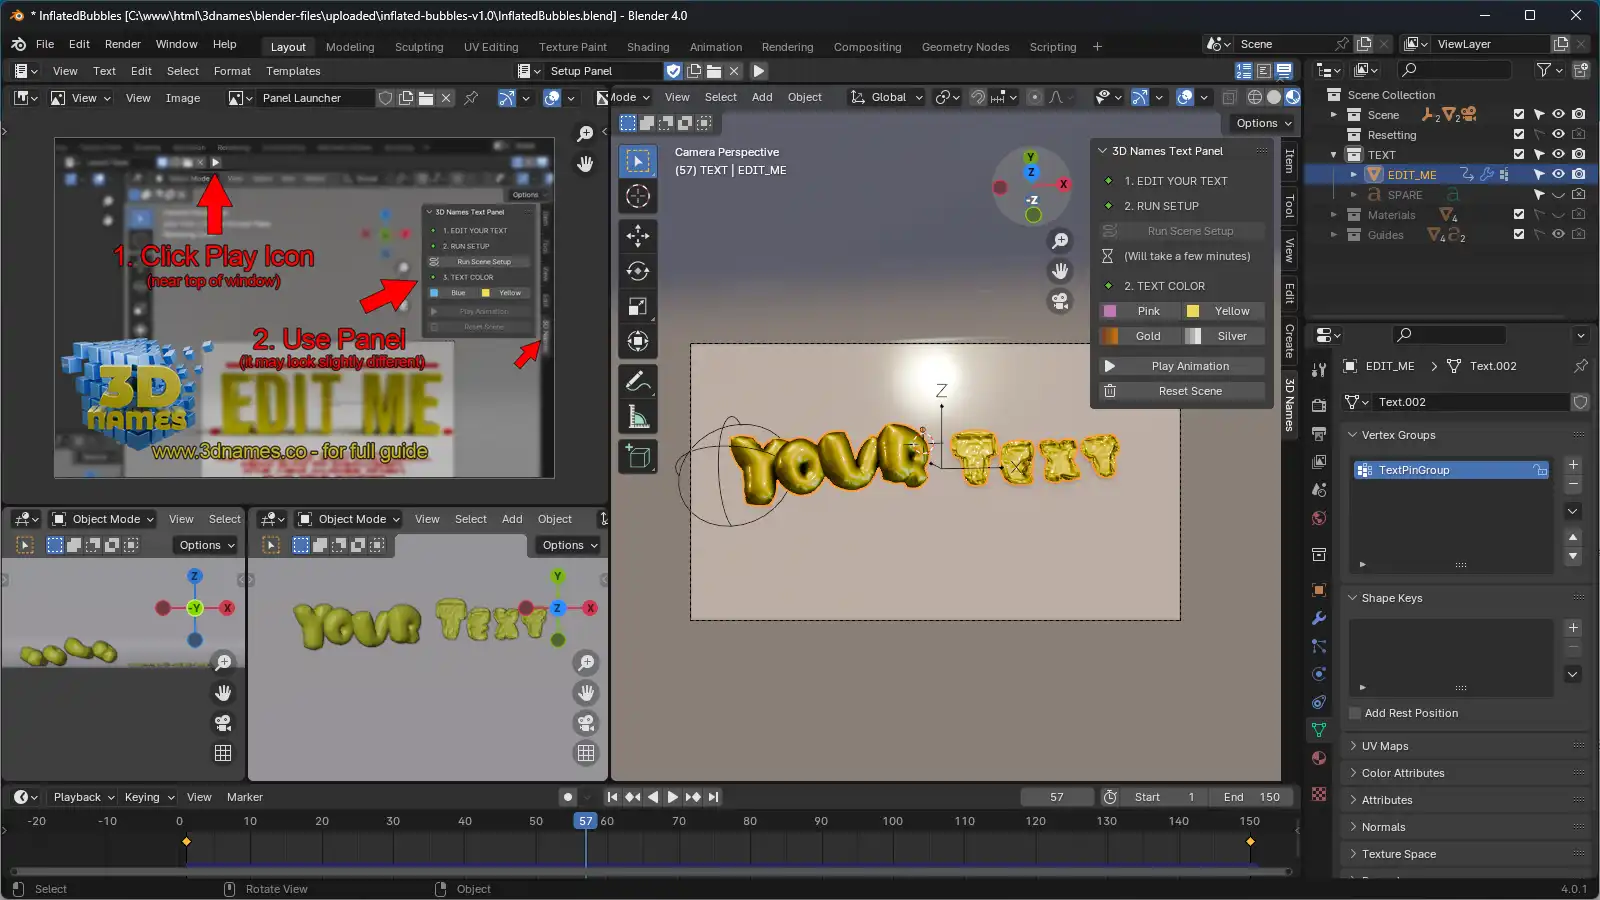Image resolution: width=1600 pixels, height=900 pixels.
Task: Activate the Cursor tool
Action: pyautogui.click(x=638, y=196)
